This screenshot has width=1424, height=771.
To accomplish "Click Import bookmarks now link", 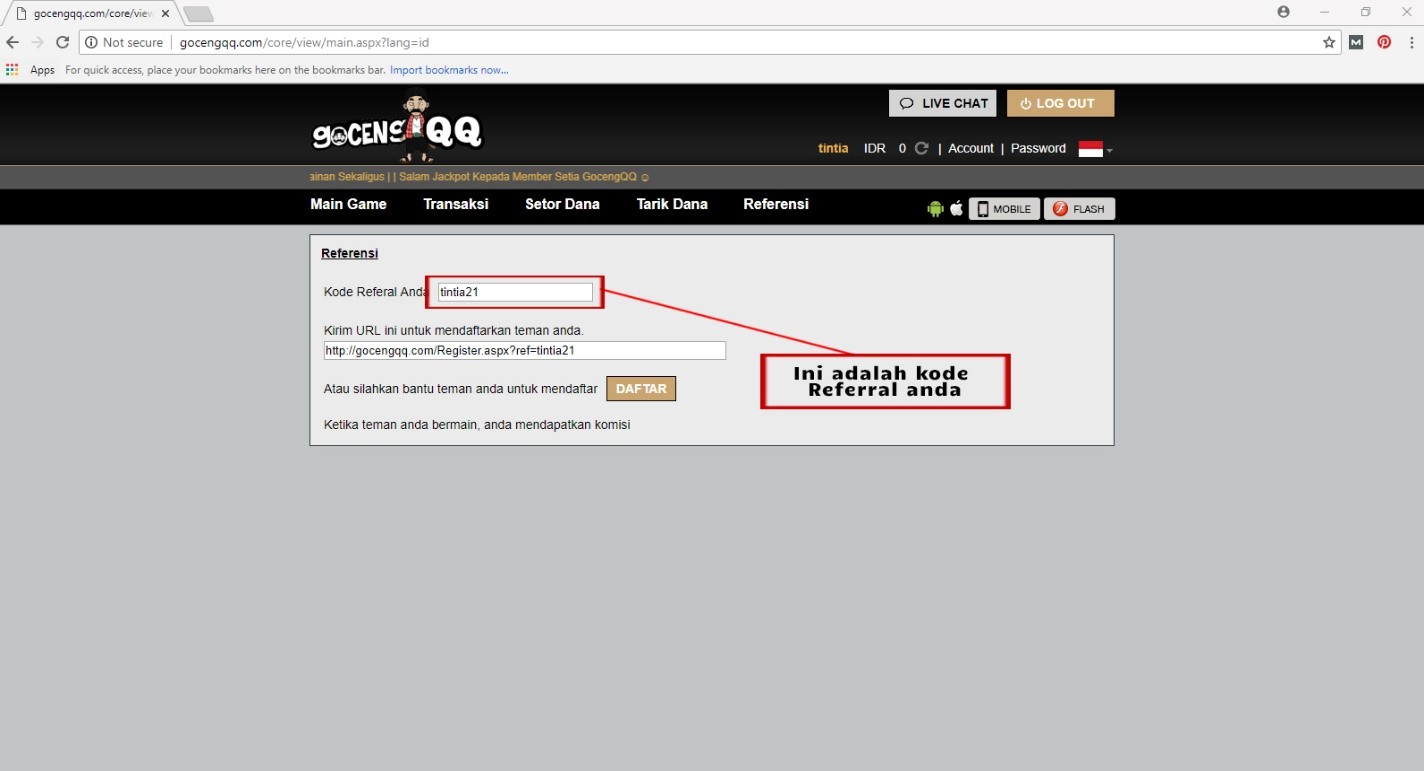I will (x=449, y=70).
